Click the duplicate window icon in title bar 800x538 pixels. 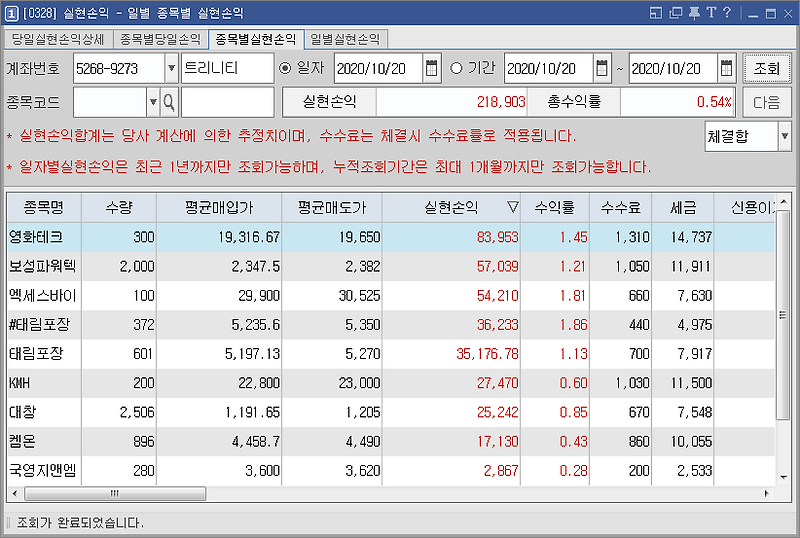coord(676,13)
